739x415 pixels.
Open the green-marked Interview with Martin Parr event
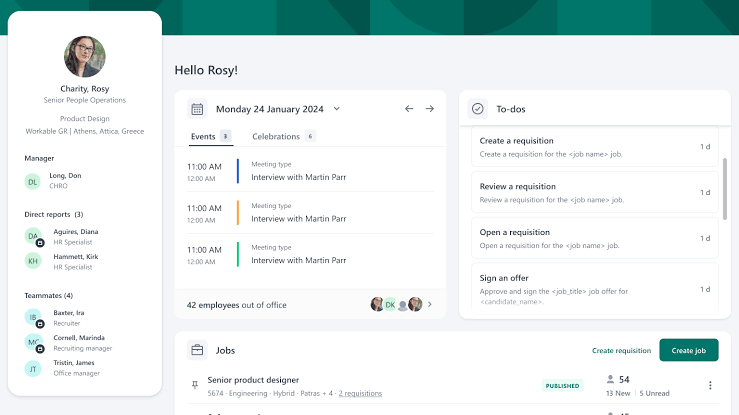click(x=310, y=254)
